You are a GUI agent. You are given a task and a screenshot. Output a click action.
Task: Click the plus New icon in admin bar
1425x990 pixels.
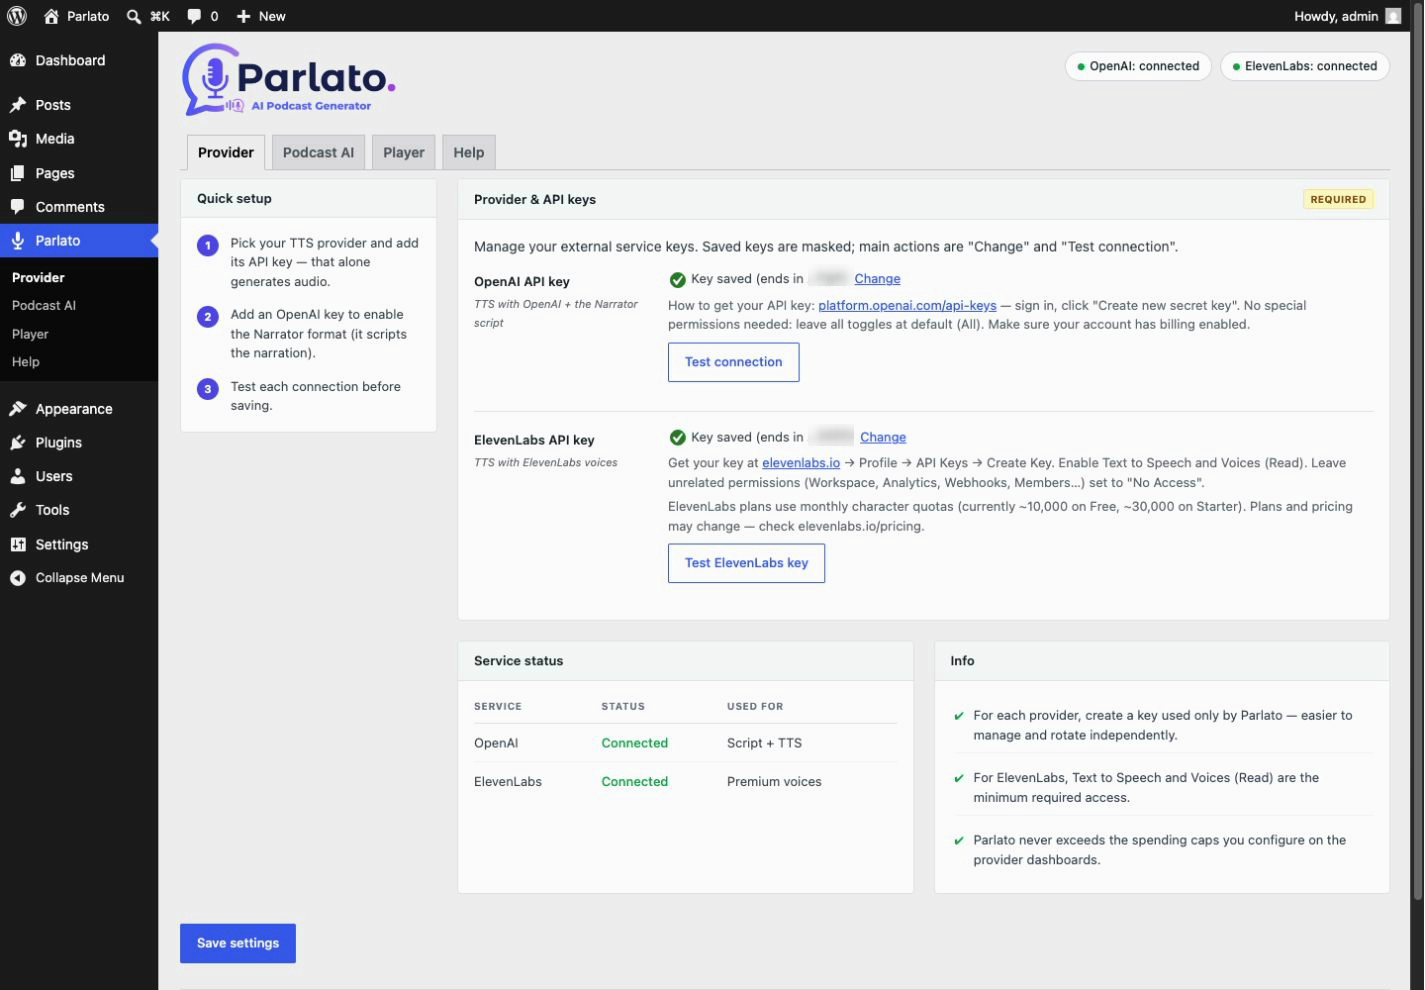tap(243, 16)
